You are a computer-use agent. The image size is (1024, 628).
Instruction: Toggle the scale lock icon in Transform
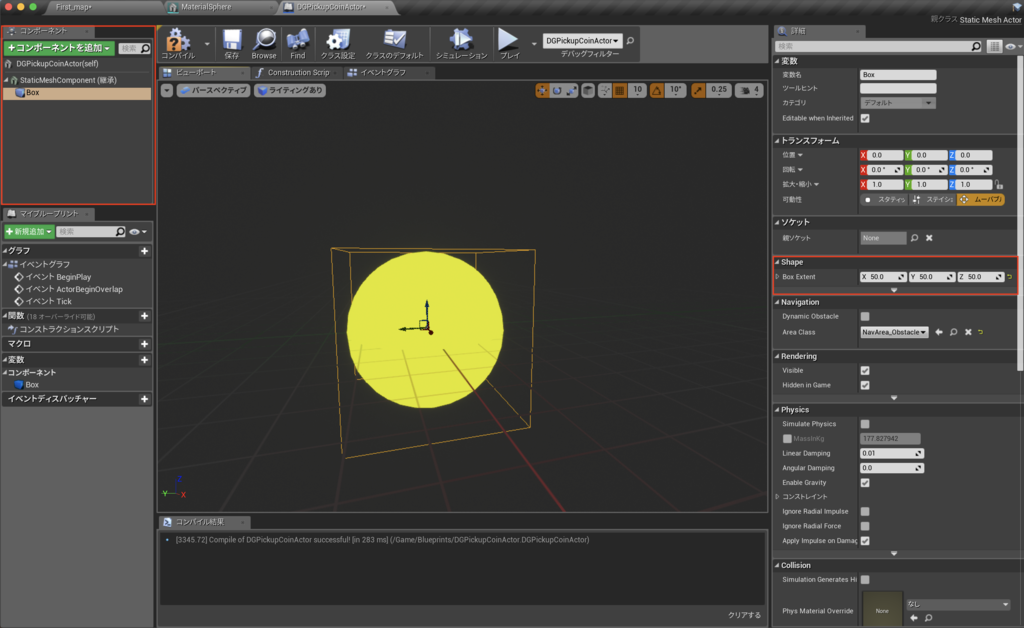(999, 185)
